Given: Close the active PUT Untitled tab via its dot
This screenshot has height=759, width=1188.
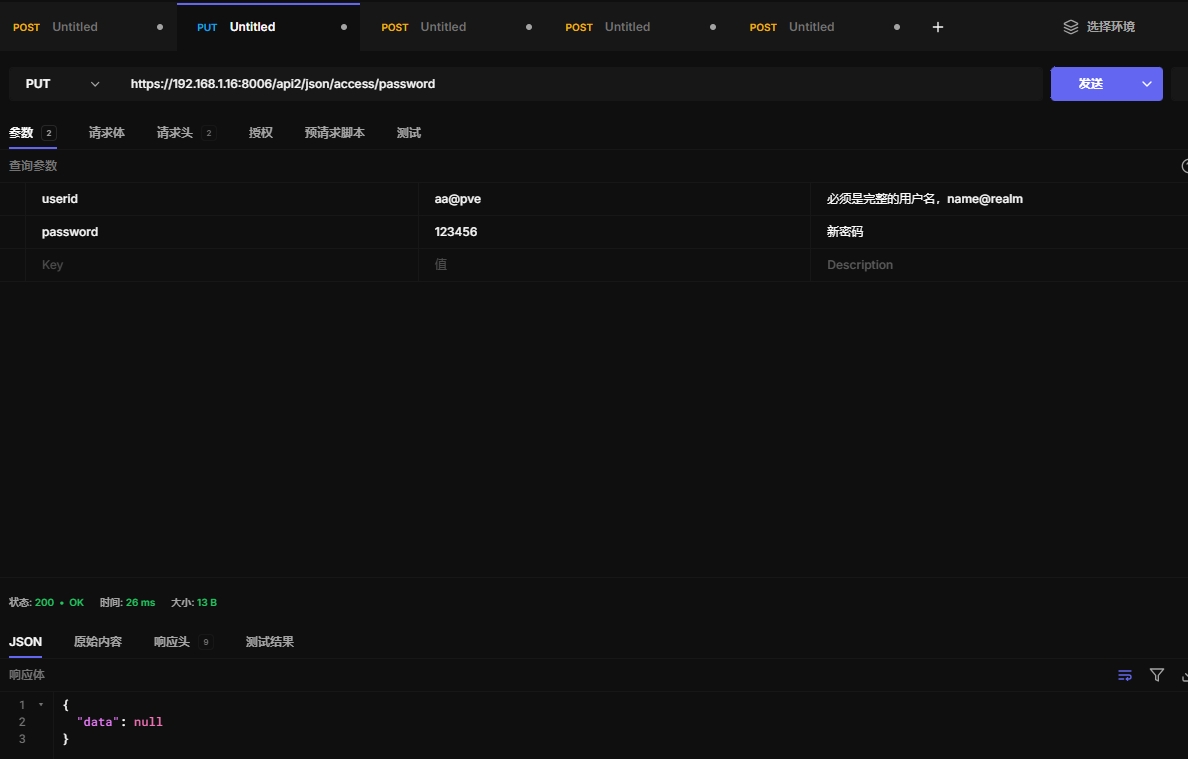Looking at the screenshot, I should (x=344, y=27).
